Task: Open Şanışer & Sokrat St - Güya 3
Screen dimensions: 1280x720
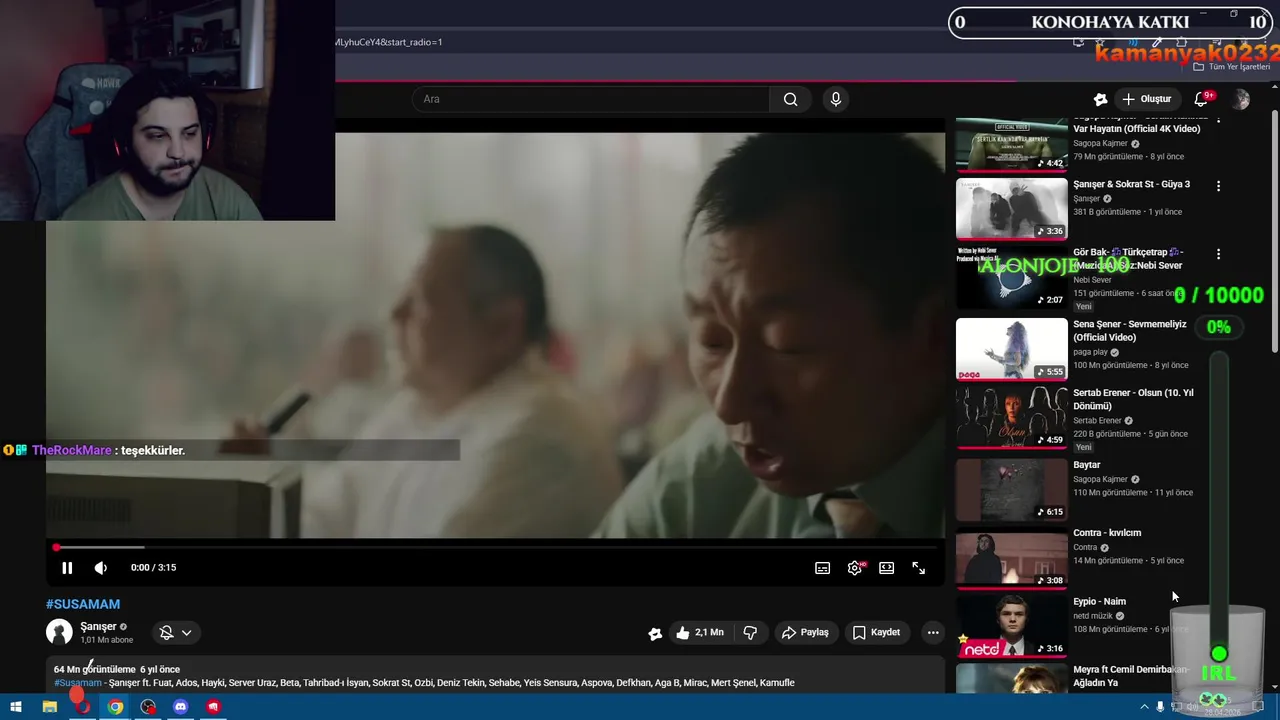Action: pyautogui.click(x=1131, y=184)
